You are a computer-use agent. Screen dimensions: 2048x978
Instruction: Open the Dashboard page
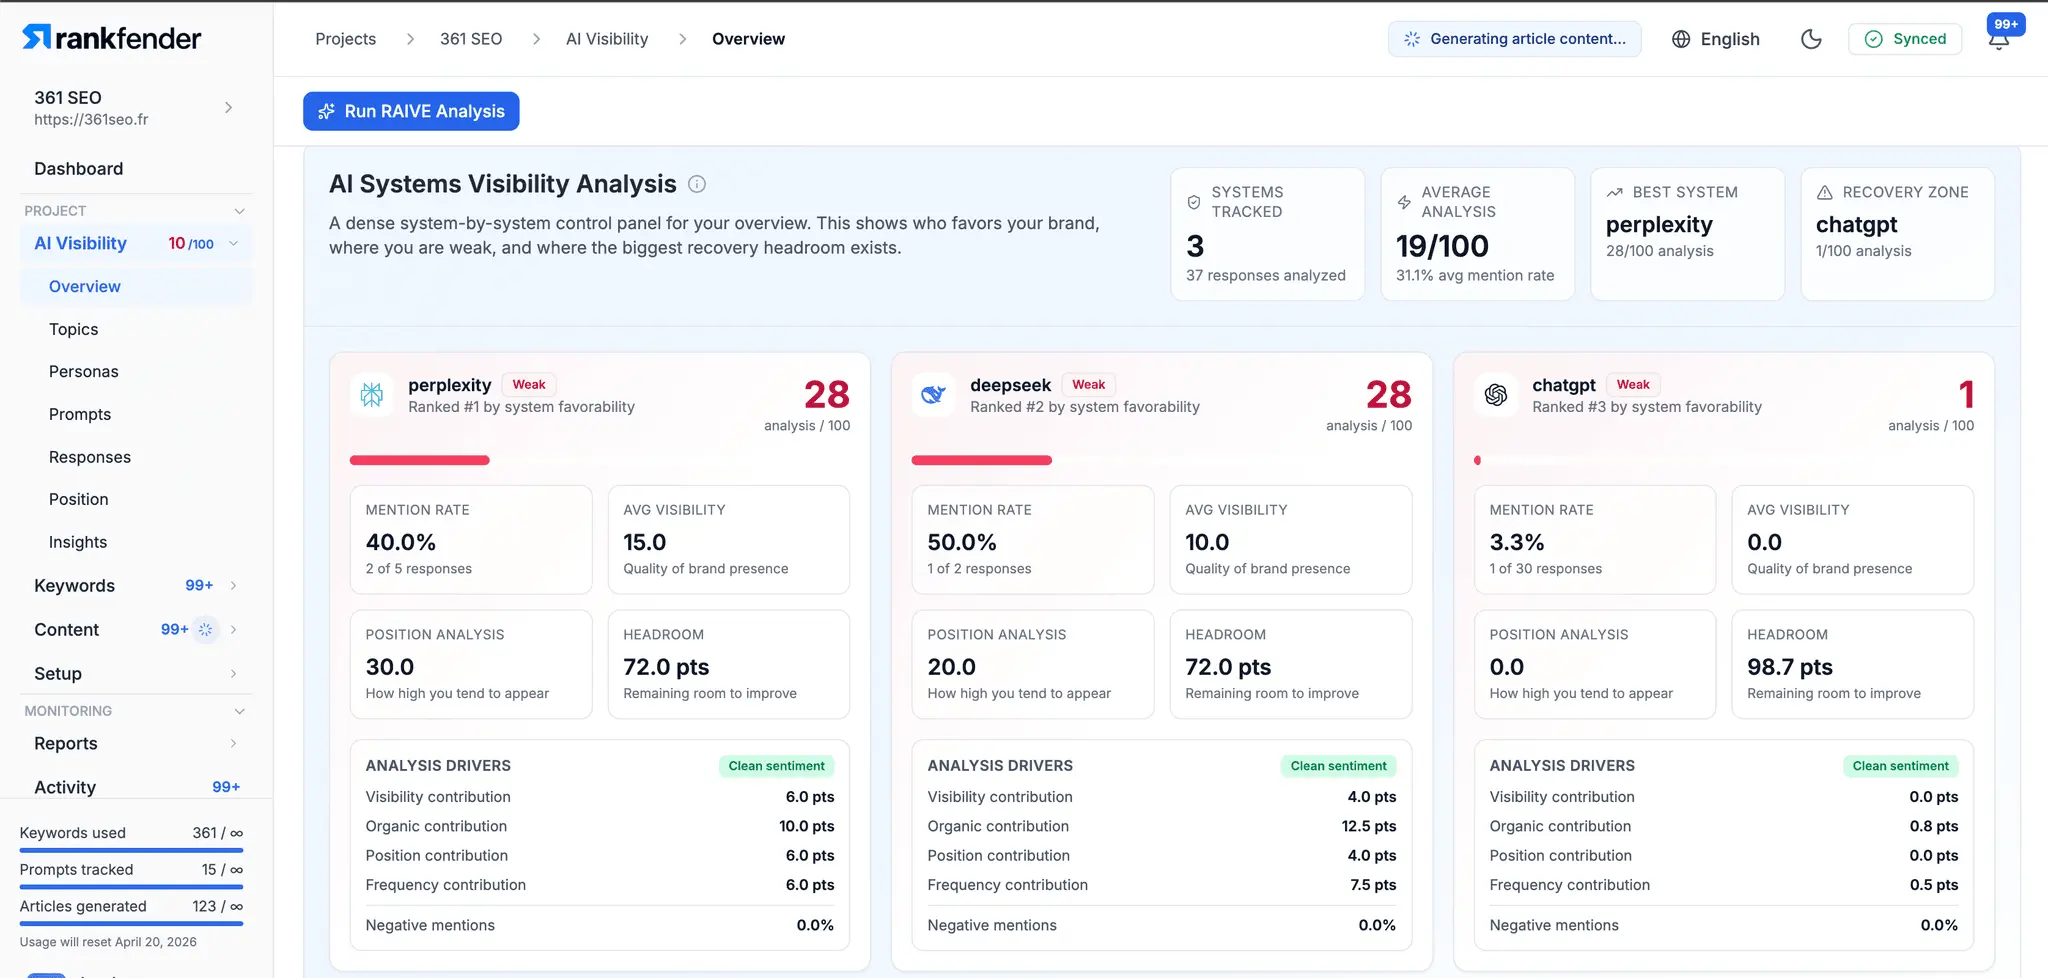pos(79,169)
